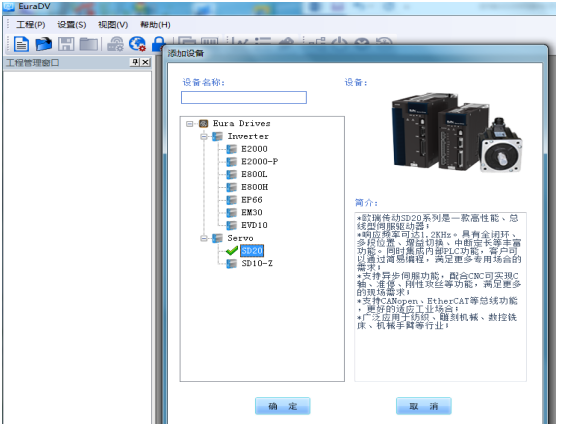Viewport: 561px width, 425px height.
Task: Click the 确定 confirm button
Action: pyautogui.click(x=283, y=406)
